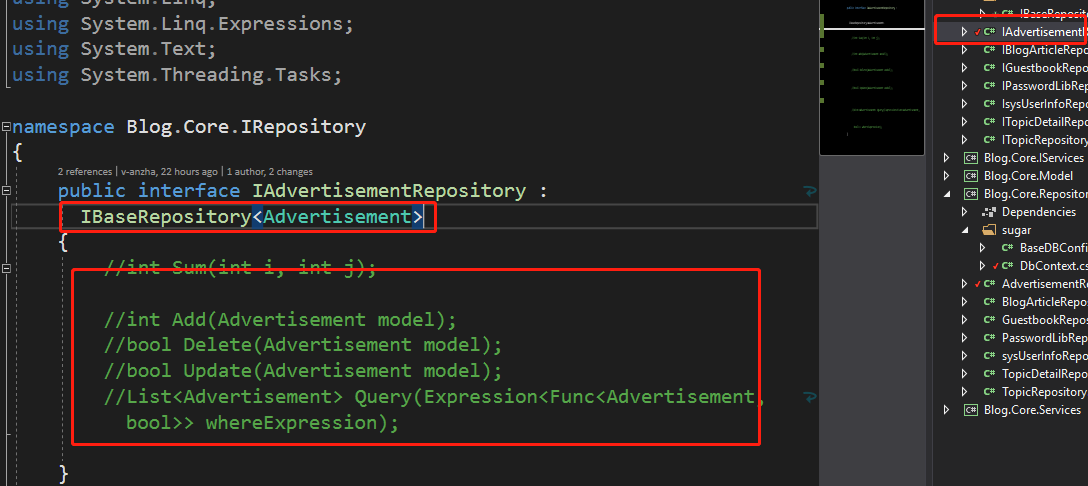
Task: Collapse the IAdvertisementRepository interface outlining block
Action: pos(6,191)
